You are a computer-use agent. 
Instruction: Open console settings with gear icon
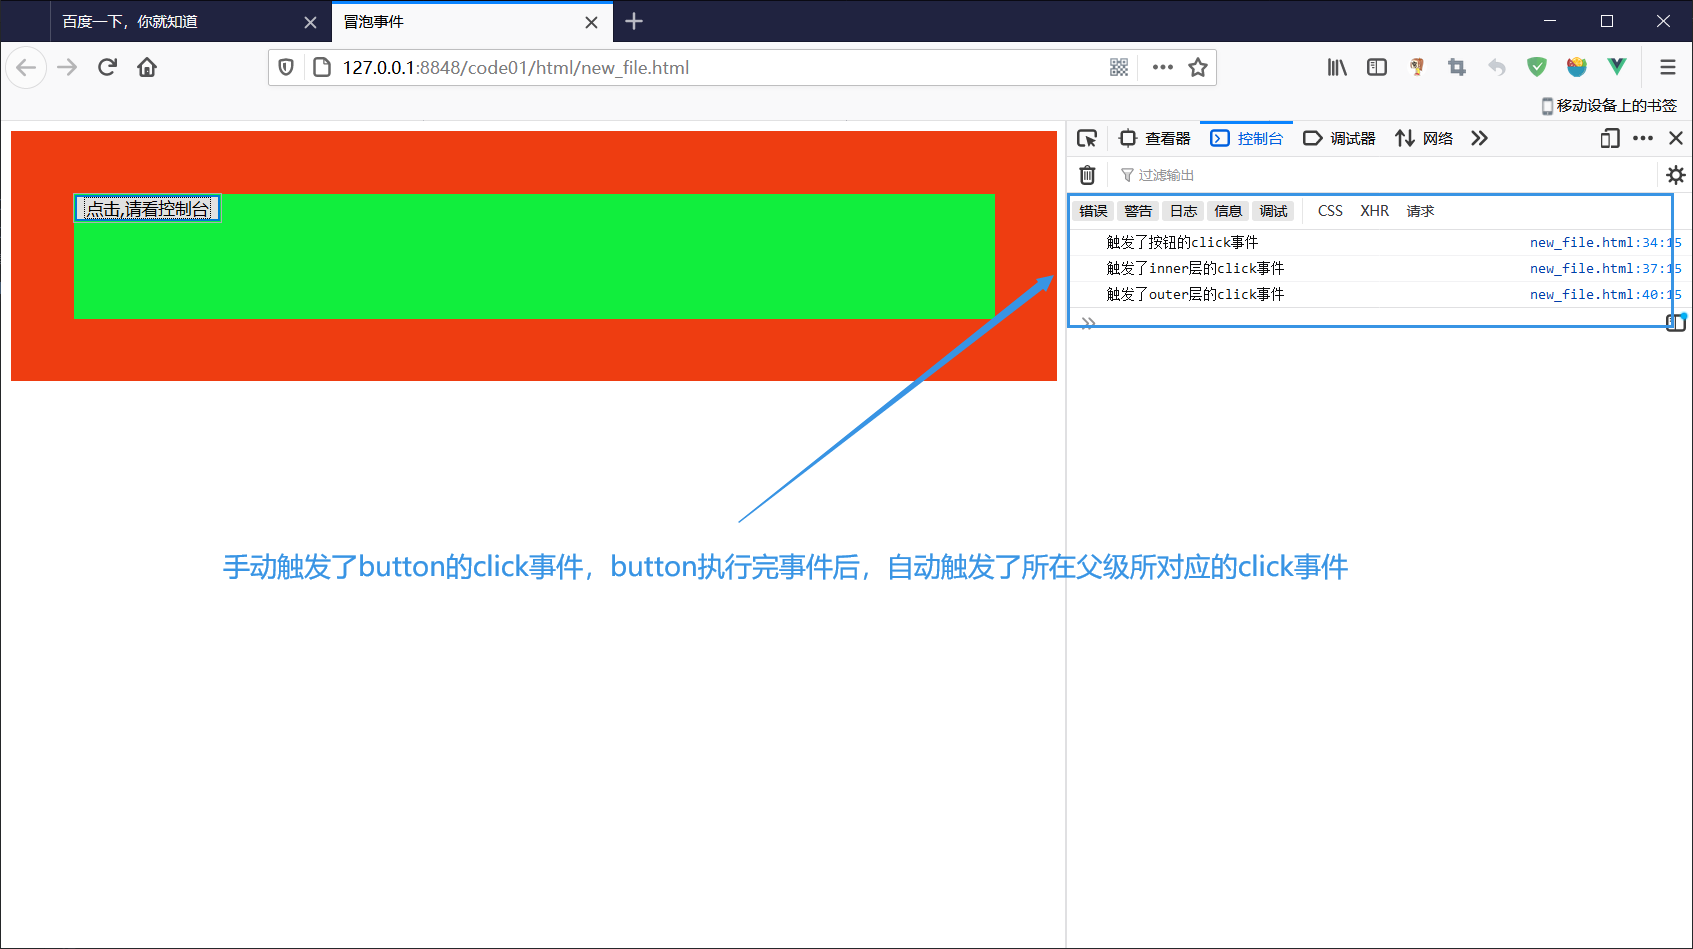pos(1675,175)
